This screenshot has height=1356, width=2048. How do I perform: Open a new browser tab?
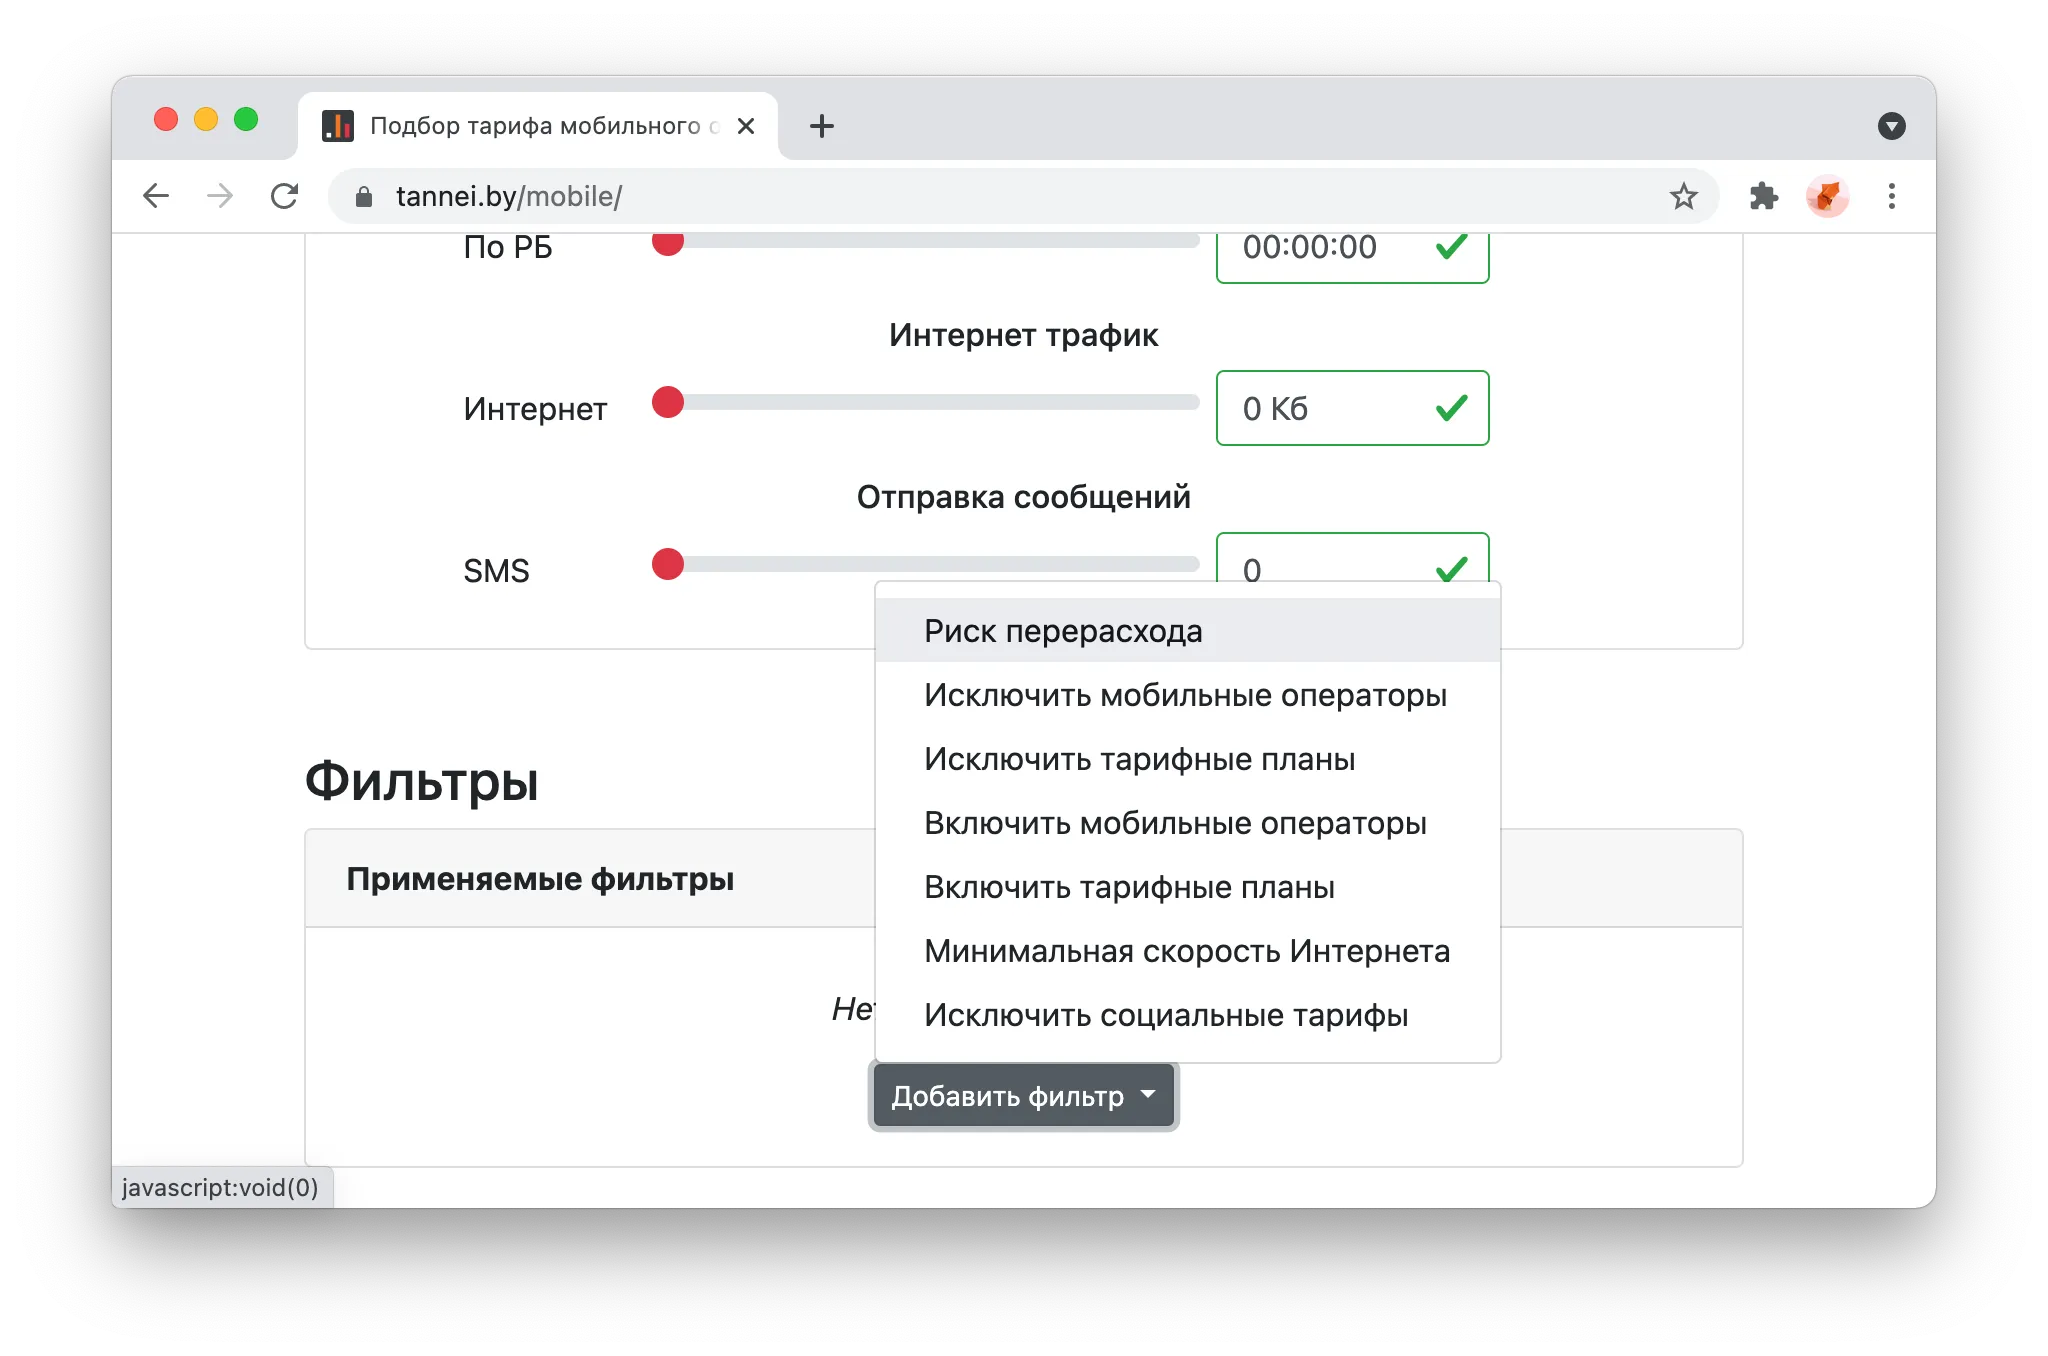(x=822, y=126)
